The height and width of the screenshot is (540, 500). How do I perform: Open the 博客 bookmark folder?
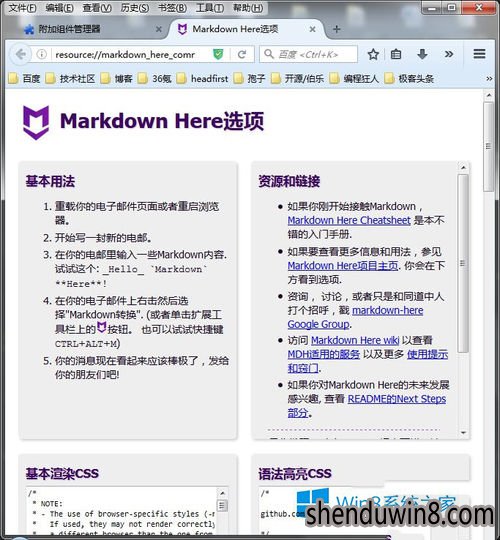click(x=117, y=79)
